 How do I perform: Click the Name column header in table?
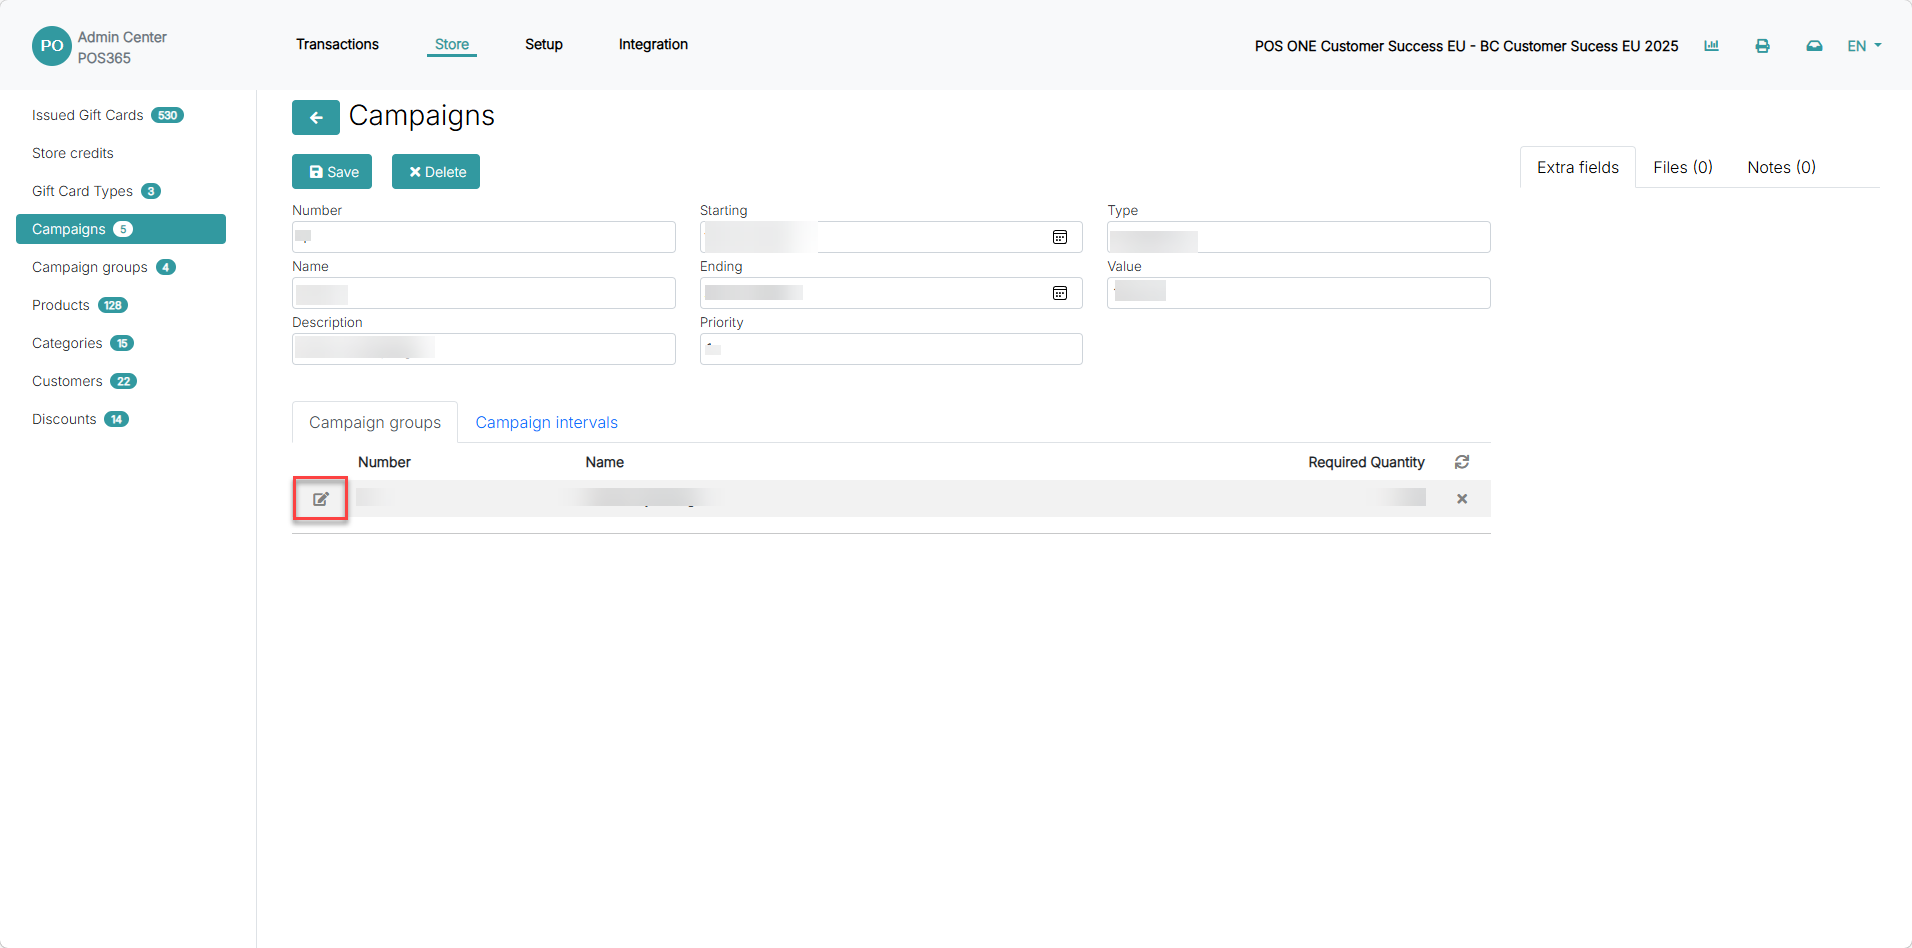coord(605,462)
